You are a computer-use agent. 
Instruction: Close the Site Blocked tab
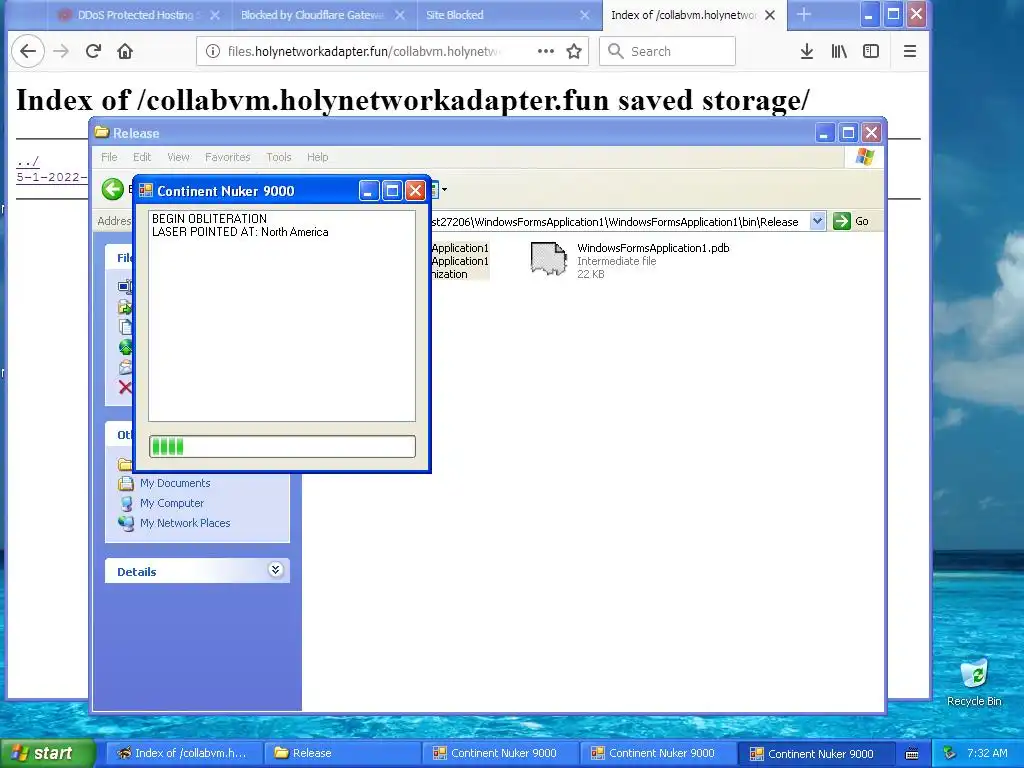pyautogui.click(x=584, y=15)
